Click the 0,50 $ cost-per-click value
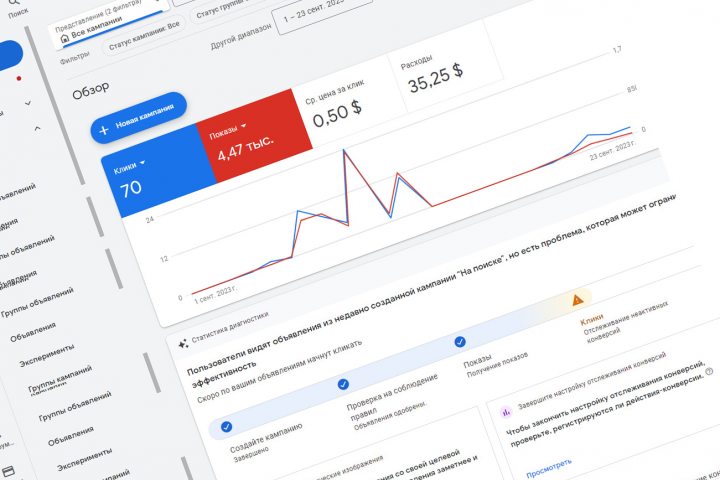This screenshot has width=720, height=480. click(337, 114)
